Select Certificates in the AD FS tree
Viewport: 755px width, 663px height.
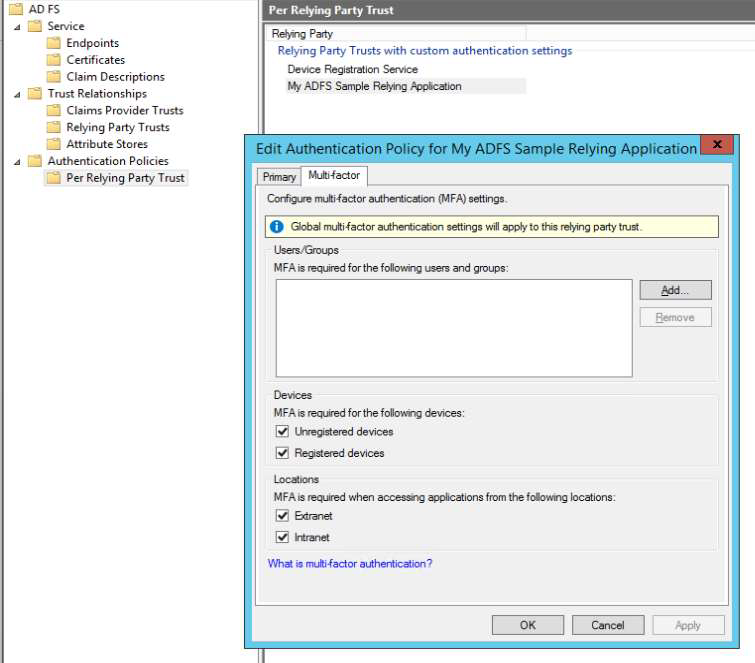coord(96,60)
